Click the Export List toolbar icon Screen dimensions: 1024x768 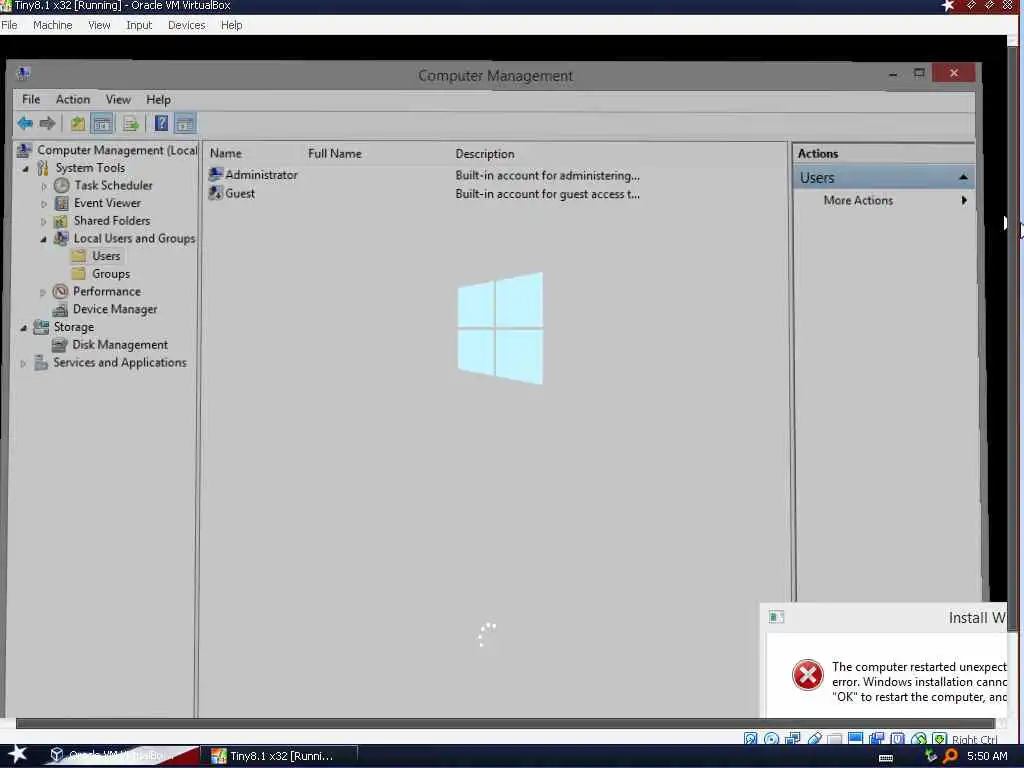point(131,123)
